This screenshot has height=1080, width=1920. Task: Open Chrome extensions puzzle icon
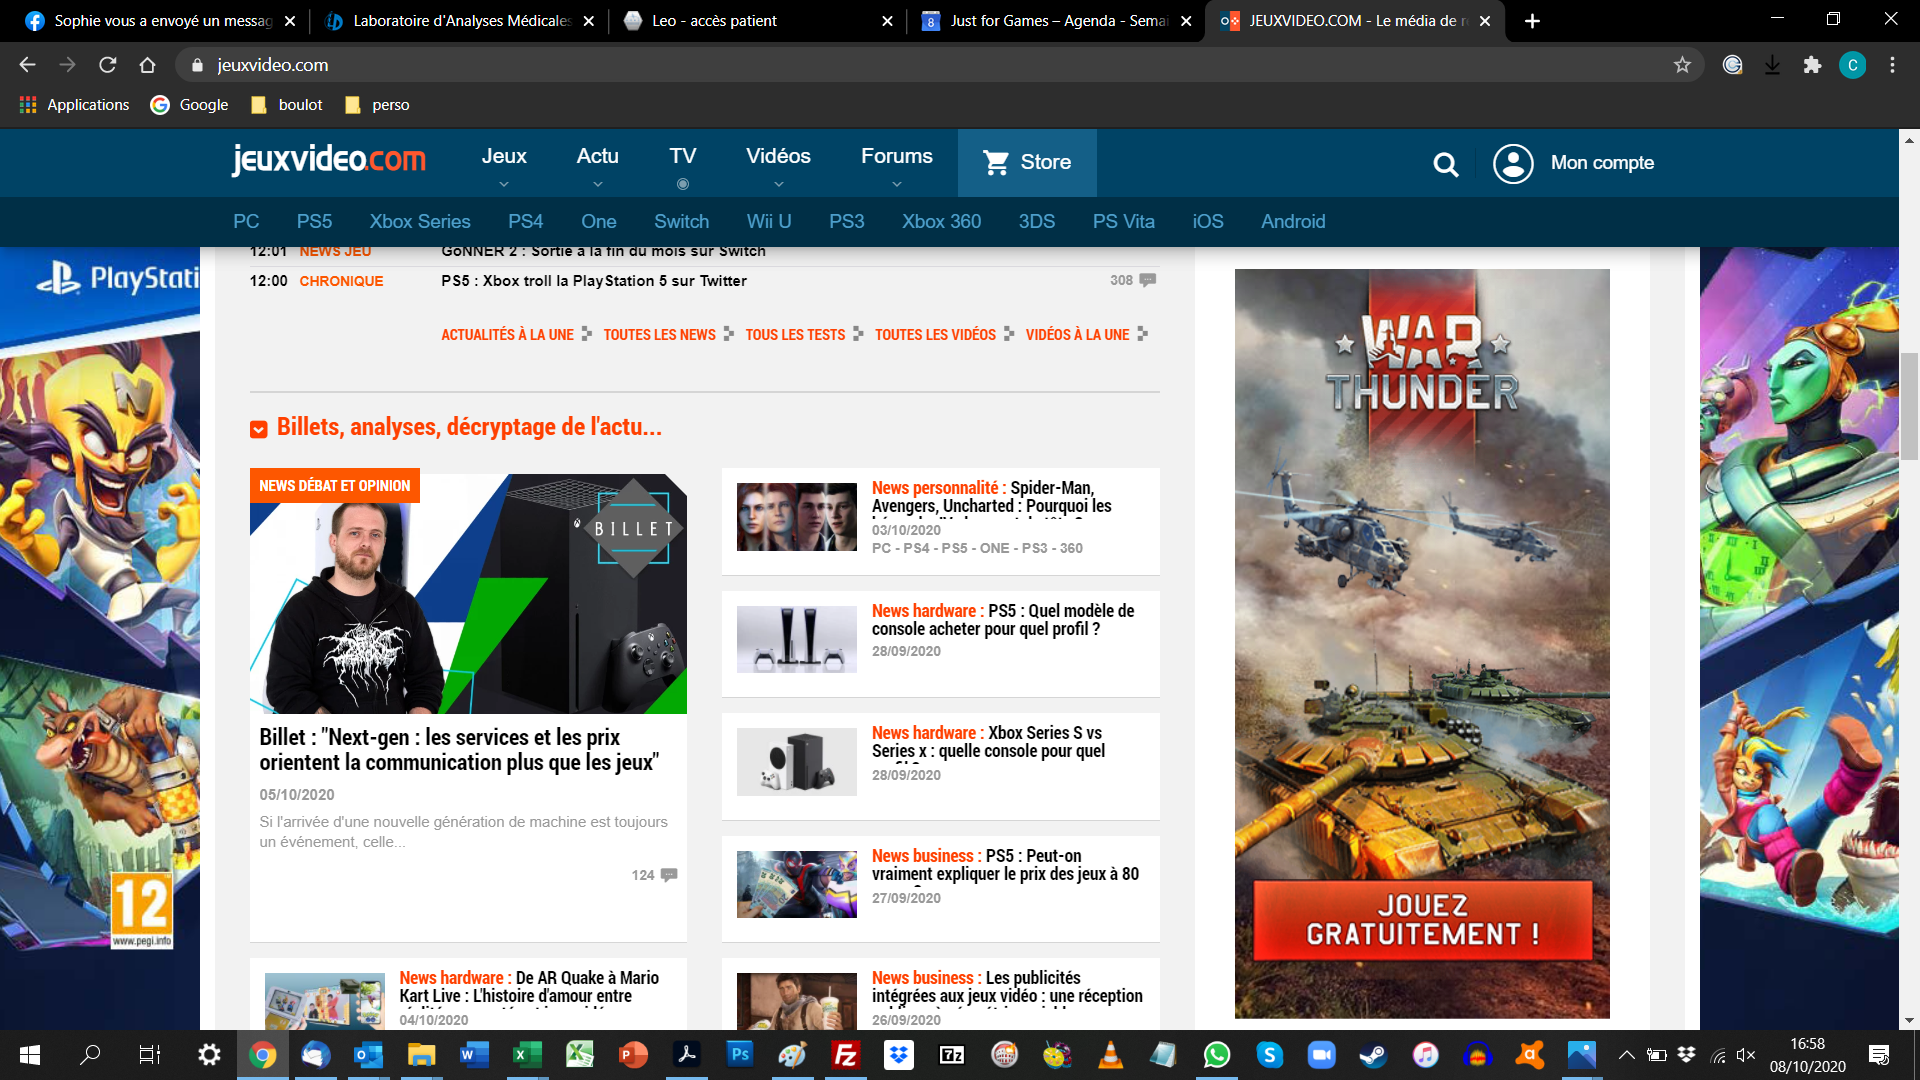[x=1812, y=65]
